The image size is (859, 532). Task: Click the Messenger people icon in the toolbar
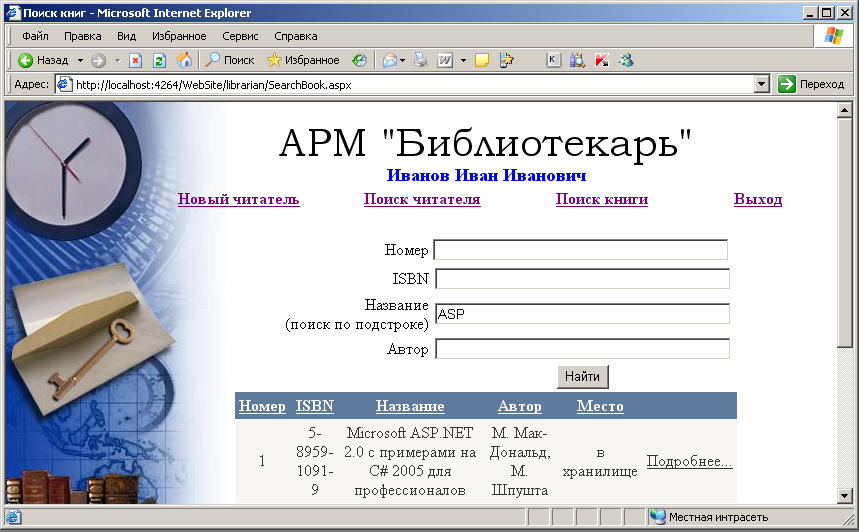(626, 60)
